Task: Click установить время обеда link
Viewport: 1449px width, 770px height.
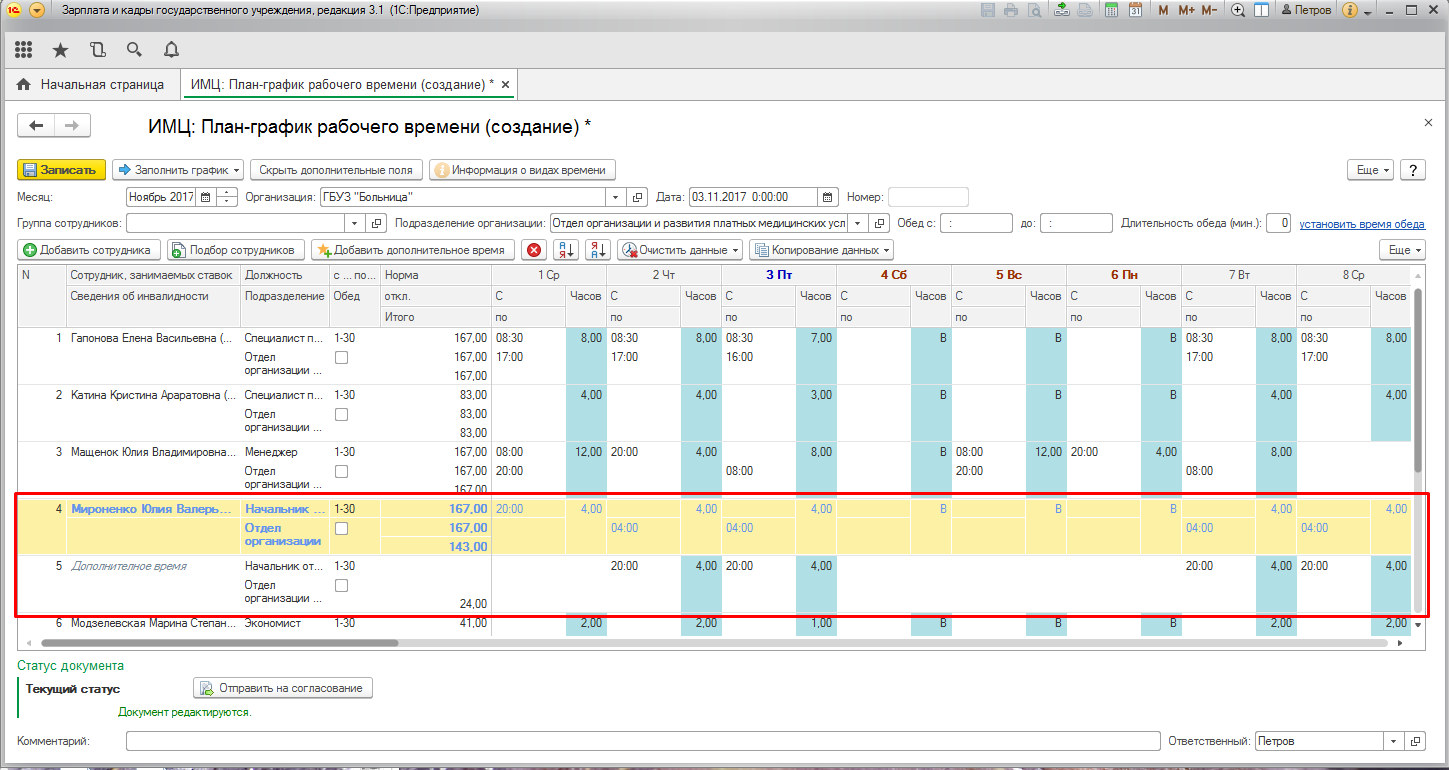Action: 1362,224
